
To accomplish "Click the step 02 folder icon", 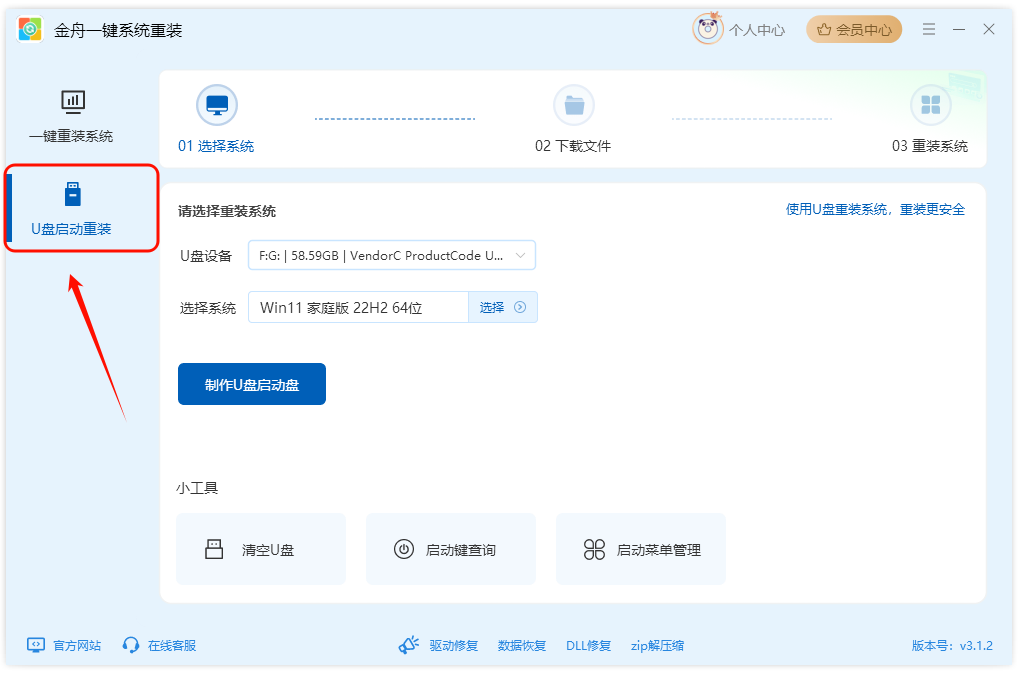I will pos(573,105).
